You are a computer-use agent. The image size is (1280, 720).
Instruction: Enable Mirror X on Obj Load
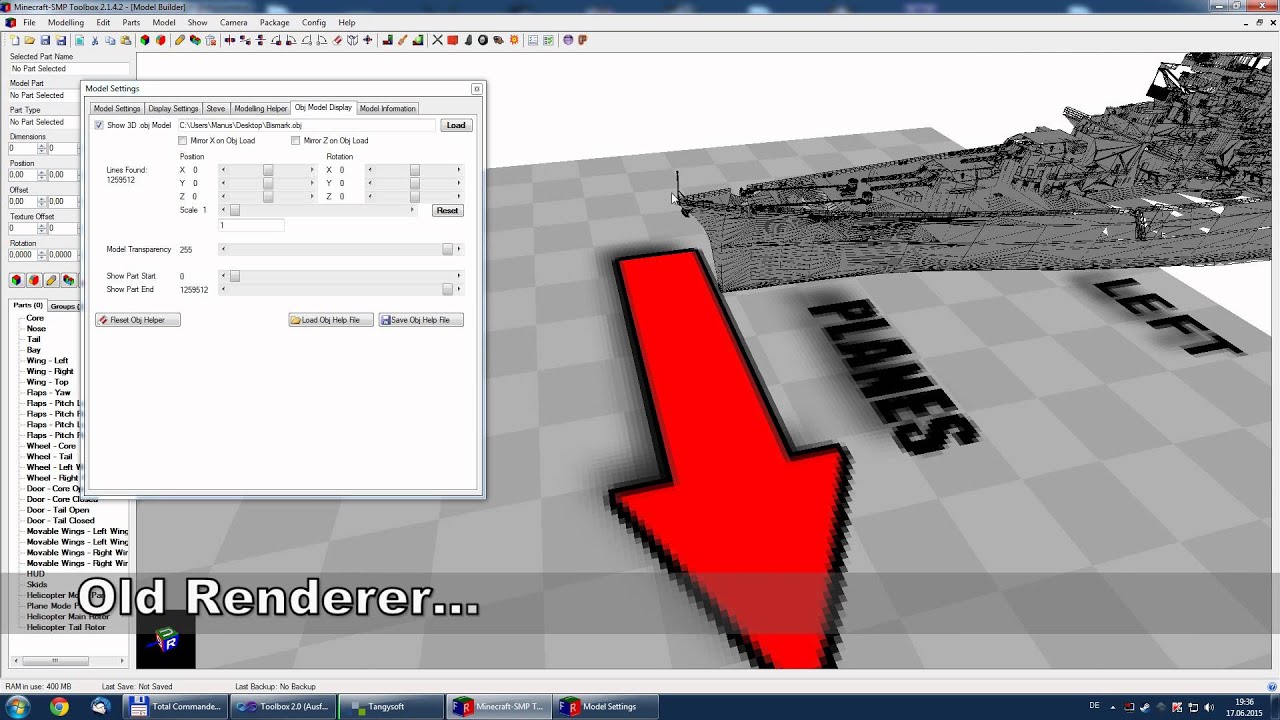(182, 141)
